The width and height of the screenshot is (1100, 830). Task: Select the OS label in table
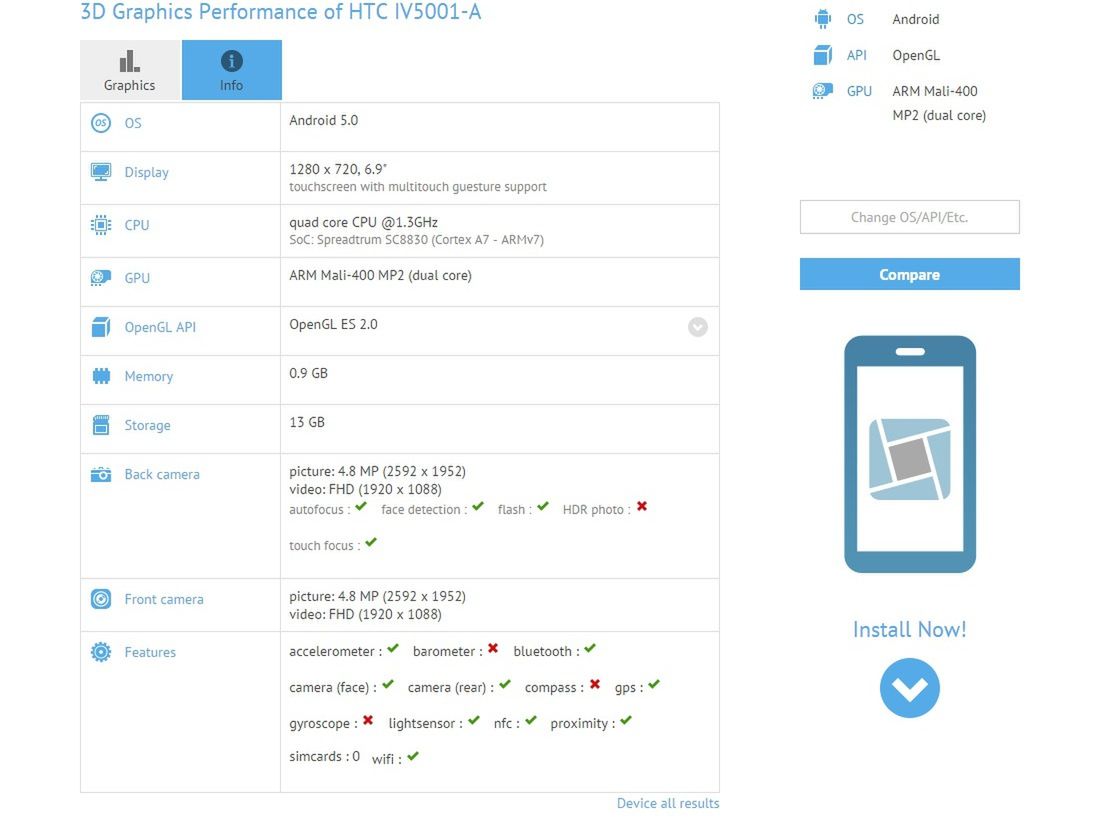[133, 123]
